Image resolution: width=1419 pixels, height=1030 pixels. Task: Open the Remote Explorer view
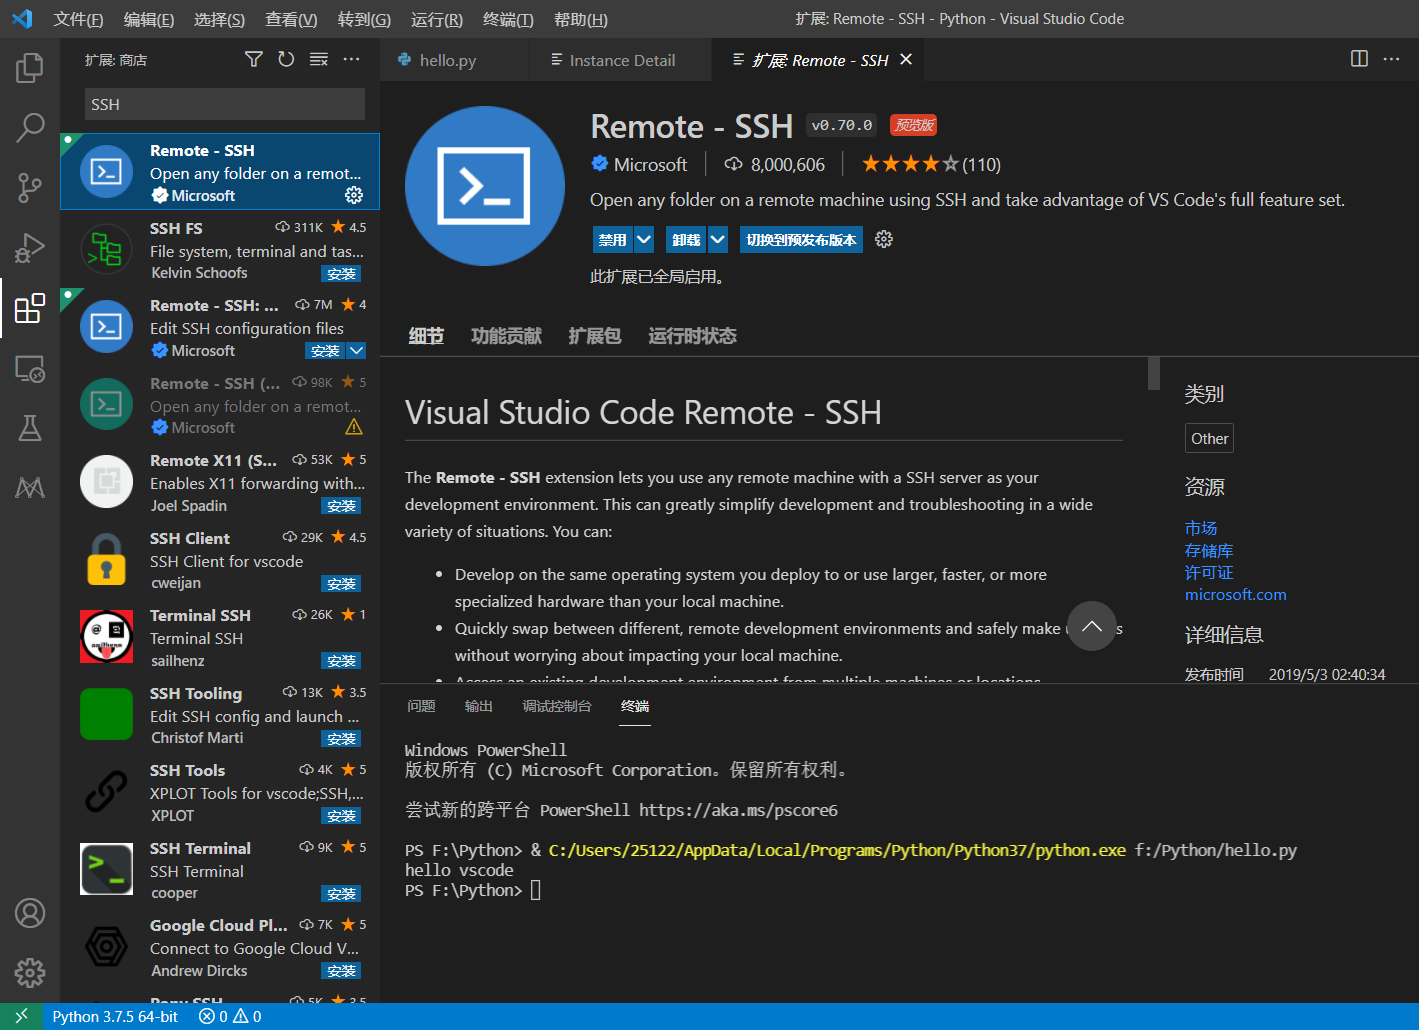pyautogui.click(x=30, y=368)
